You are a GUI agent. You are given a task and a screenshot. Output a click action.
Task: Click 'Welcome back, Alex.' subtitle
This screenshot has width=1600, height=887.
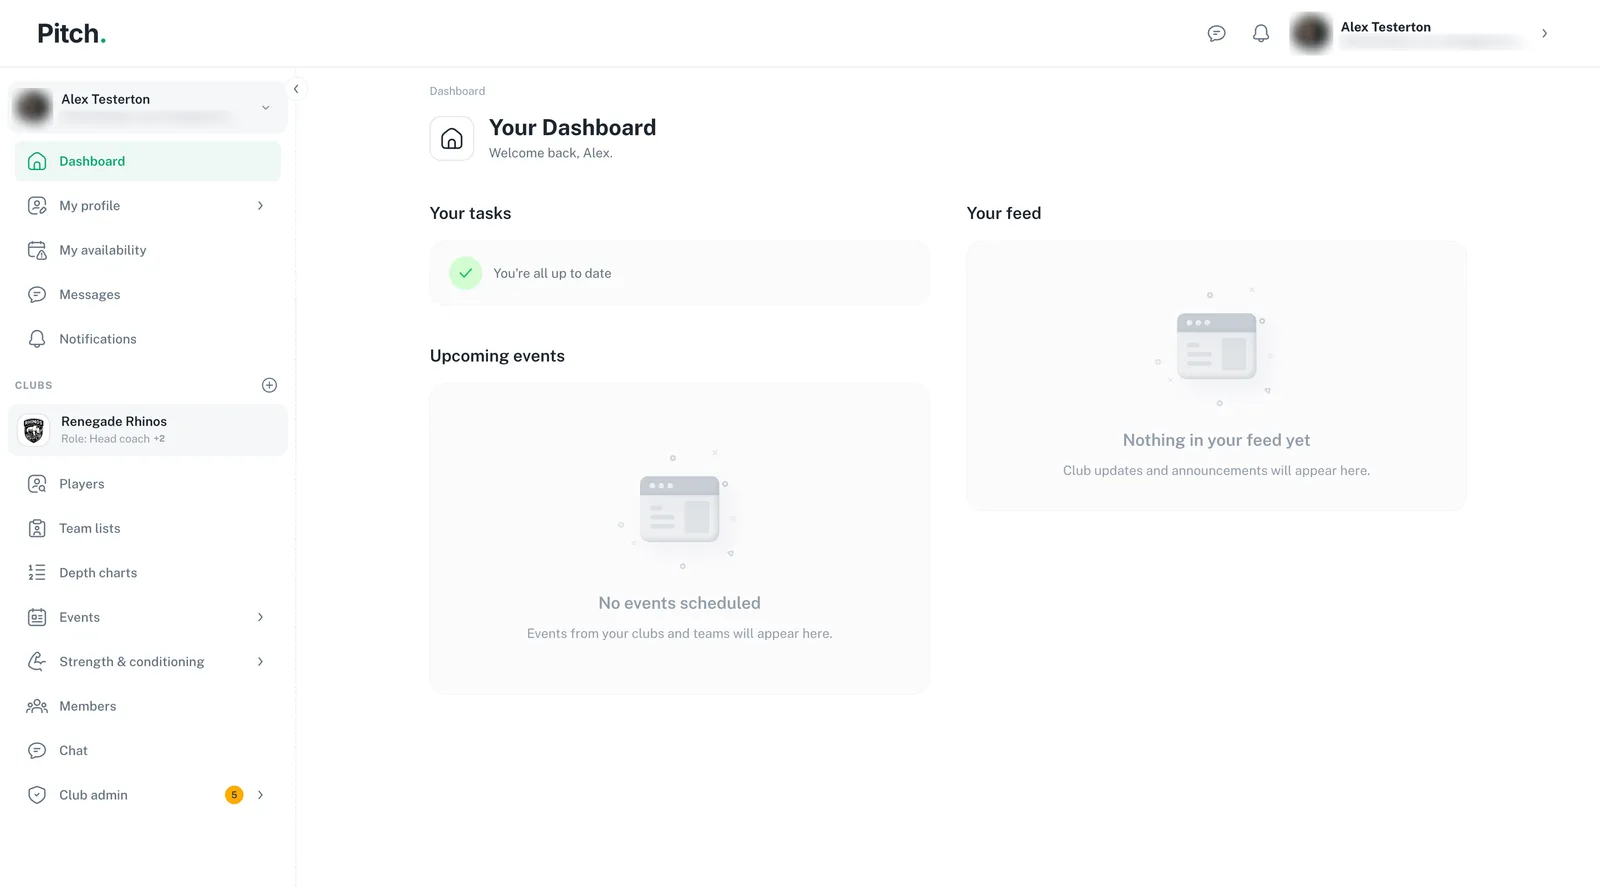[551, 153]
